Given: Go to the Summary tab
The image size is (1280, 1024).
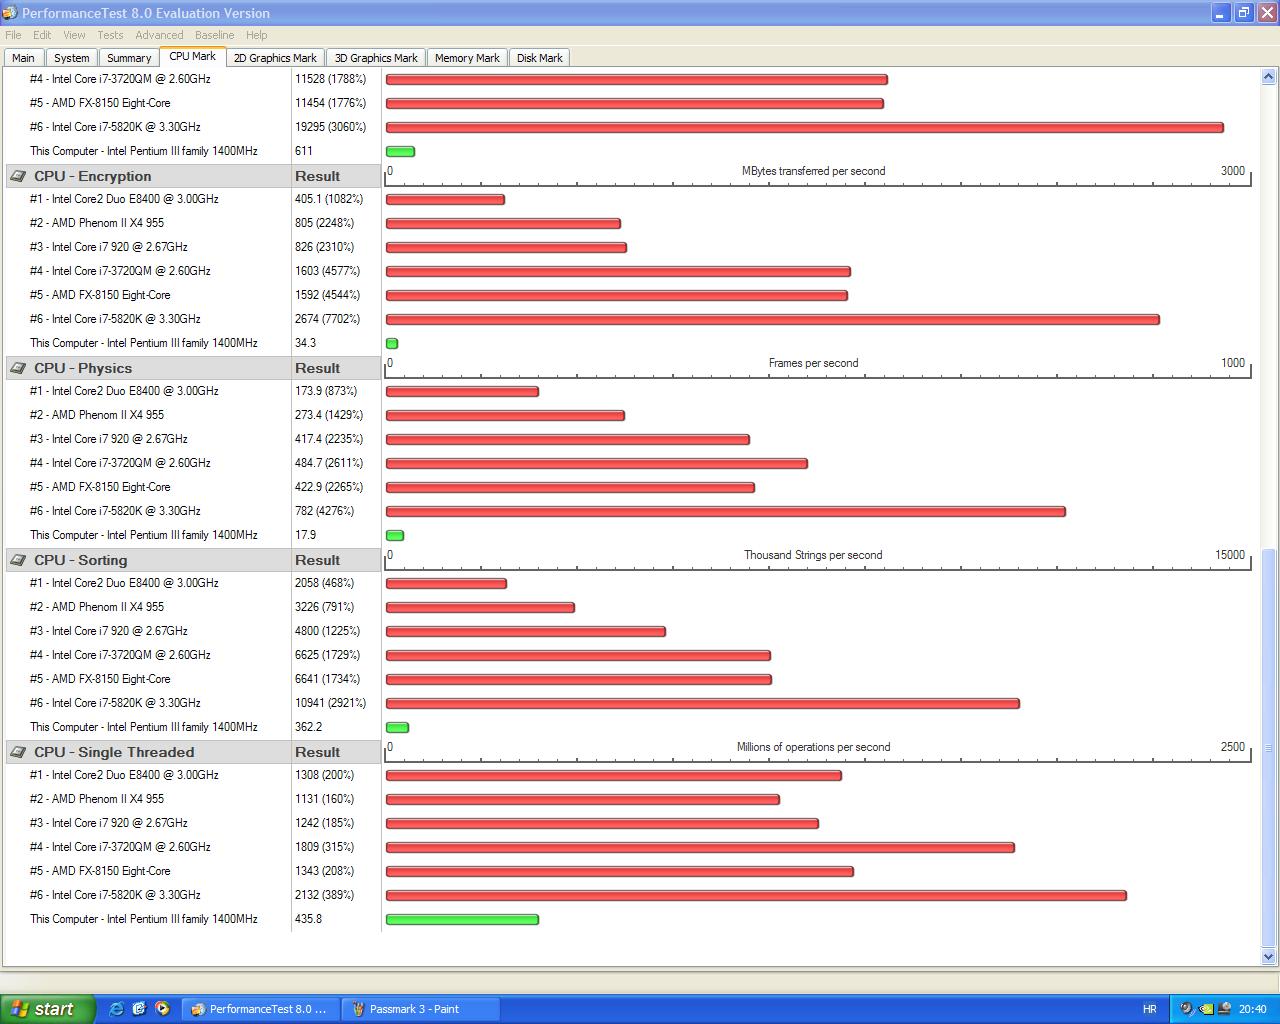Looking at the screenshot, I should tap(129, 58).
